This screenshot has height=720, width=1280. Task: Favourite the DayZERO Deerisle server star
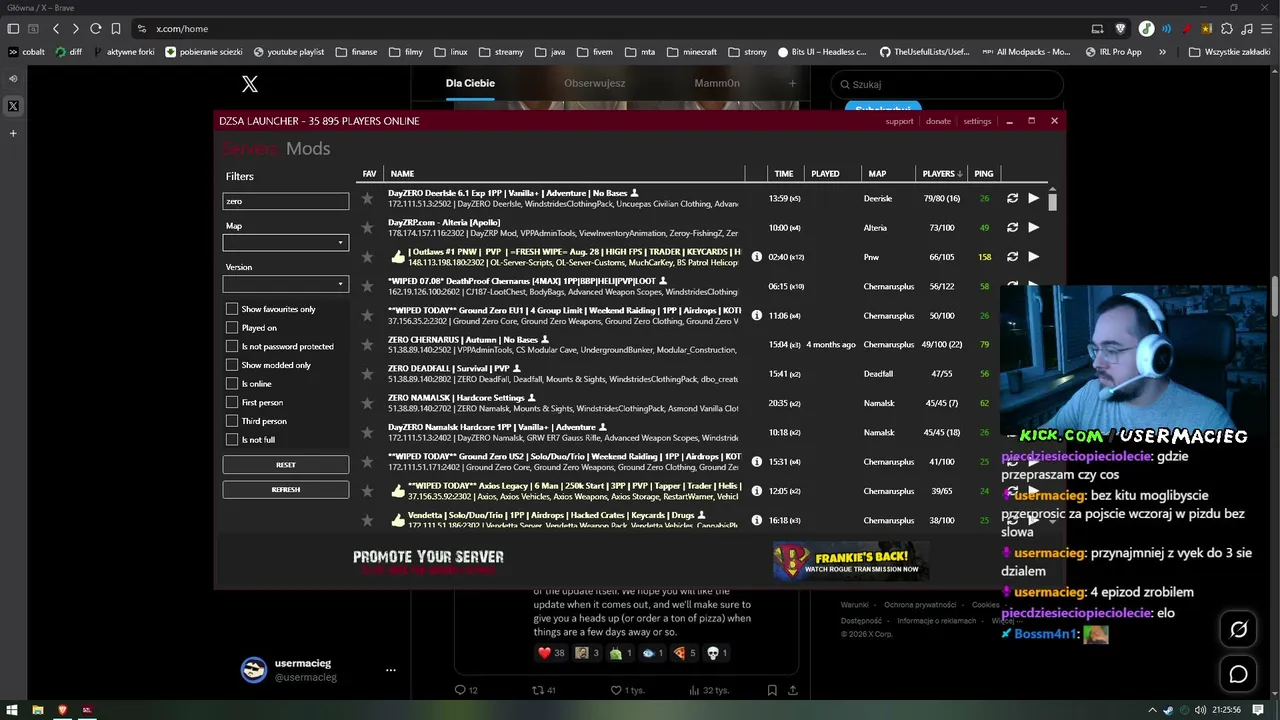(x=367, y=199)
